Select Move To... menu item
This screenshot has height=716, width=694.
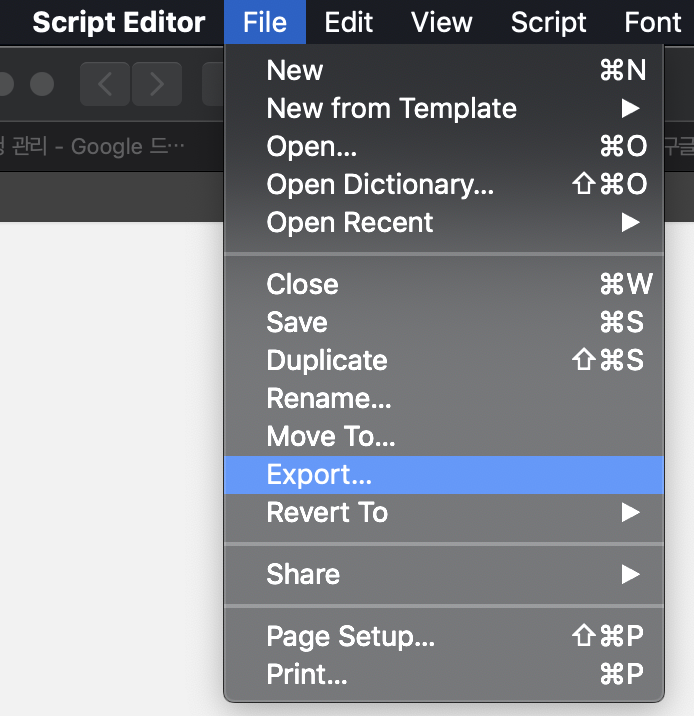331,436
